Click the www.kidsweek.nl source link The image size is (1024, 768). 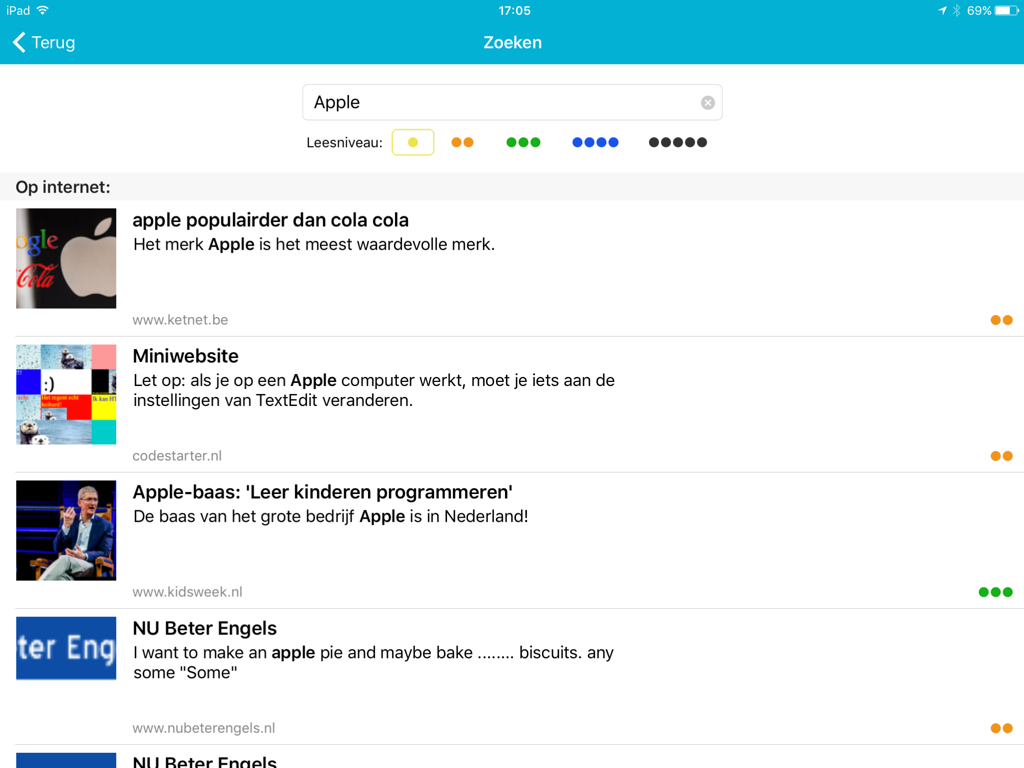(187, 592)
